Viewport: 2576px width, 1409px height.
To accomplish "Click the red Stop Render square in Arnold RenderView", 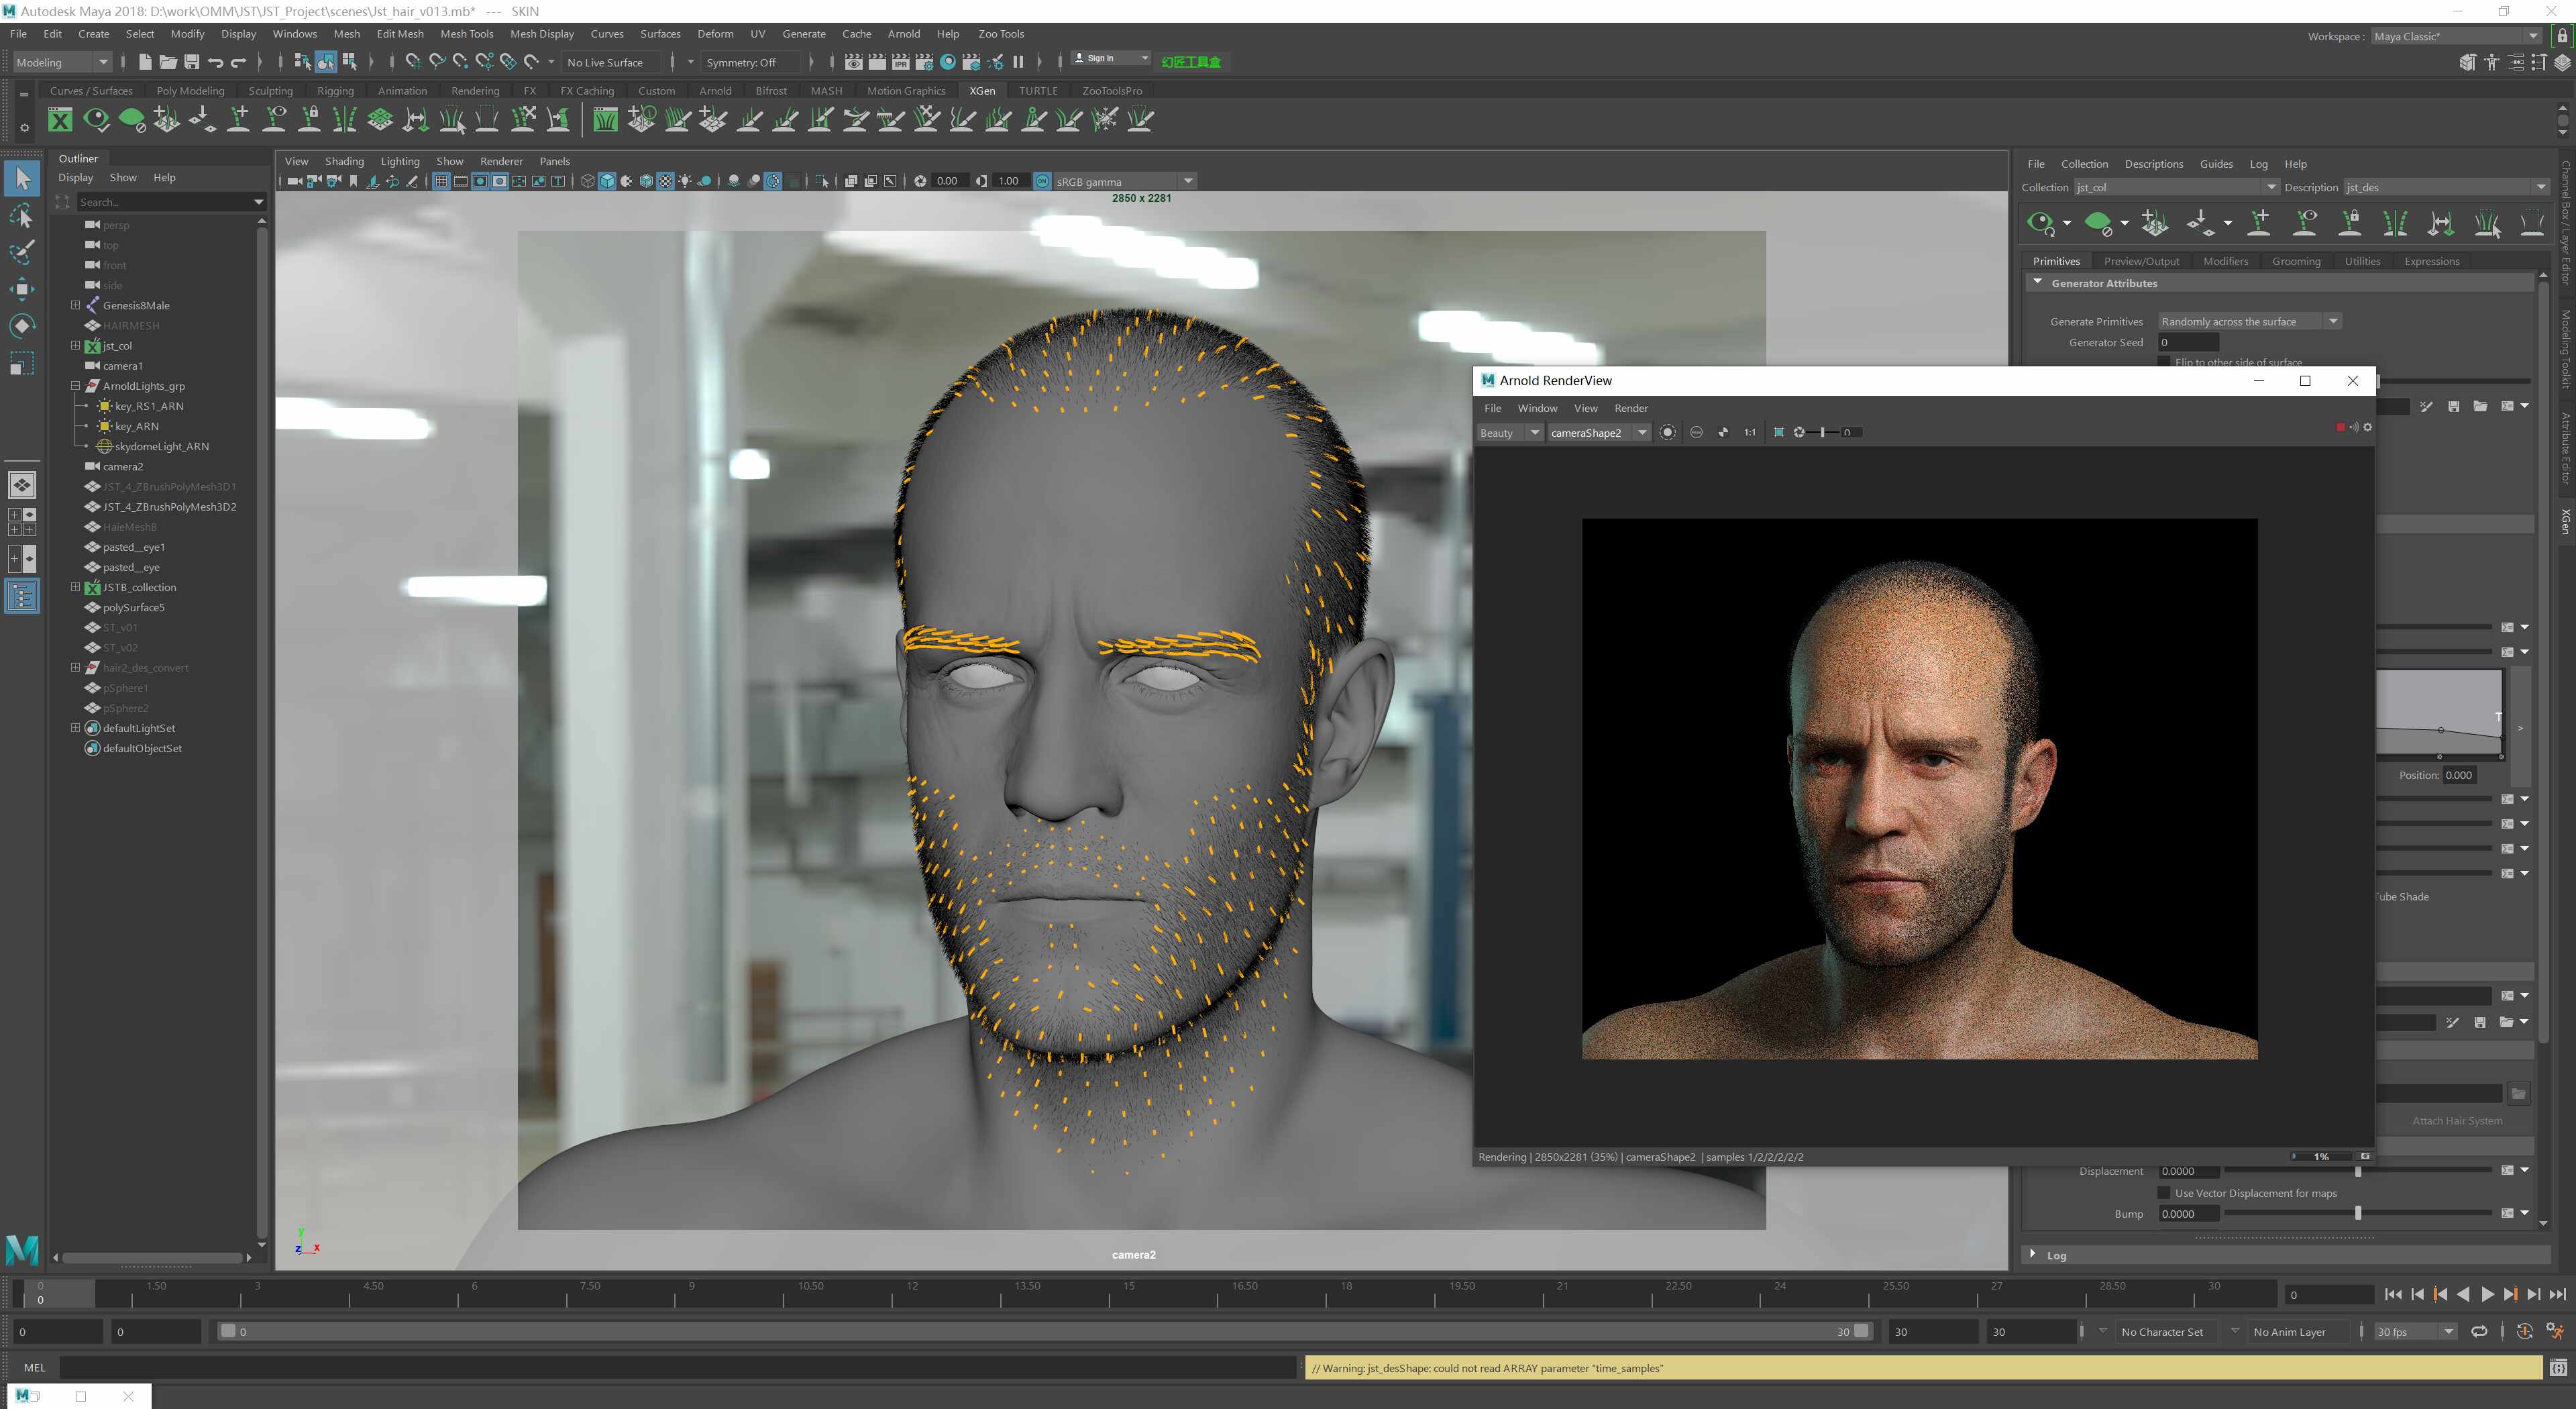I will pos(2340,427).
